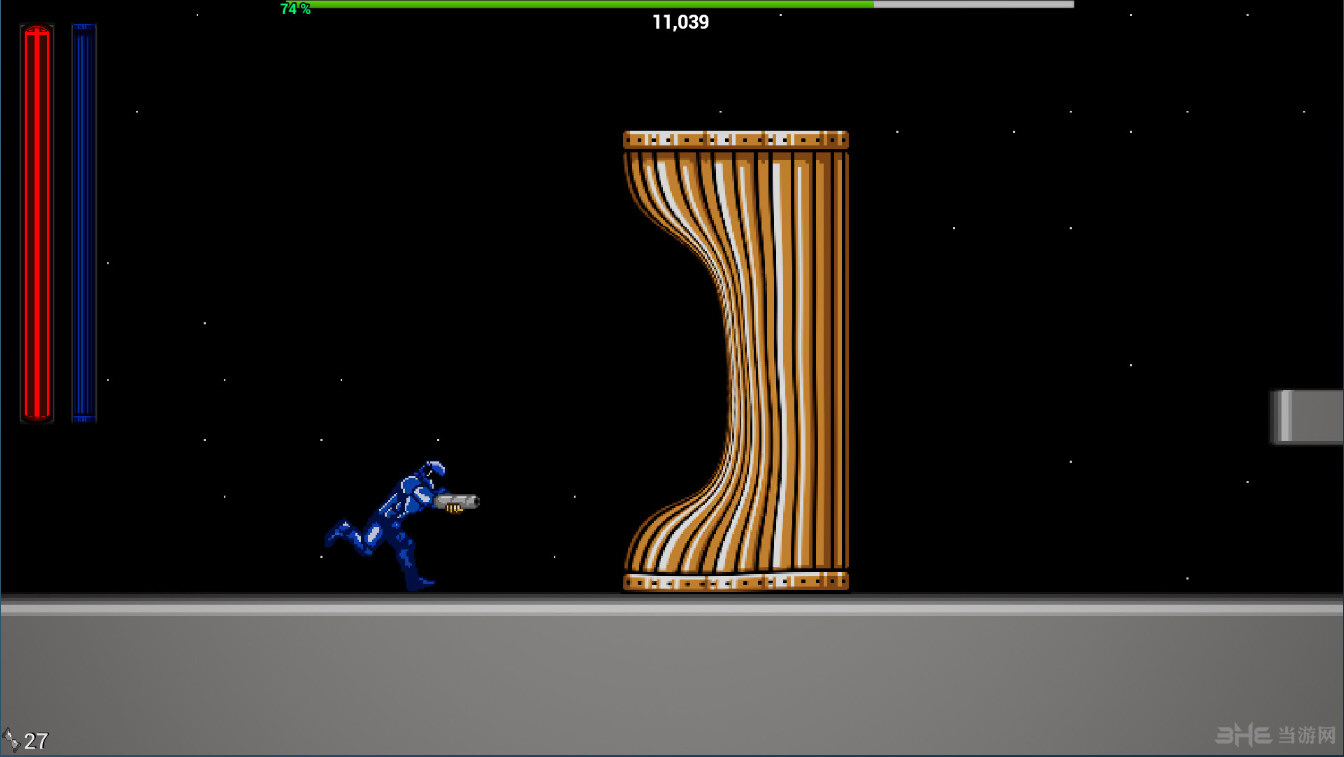Image resolution: width=1344 pixels, height=757 pixels.
Task: Click the warped orange striped pillar
Action: pos(736,360)
